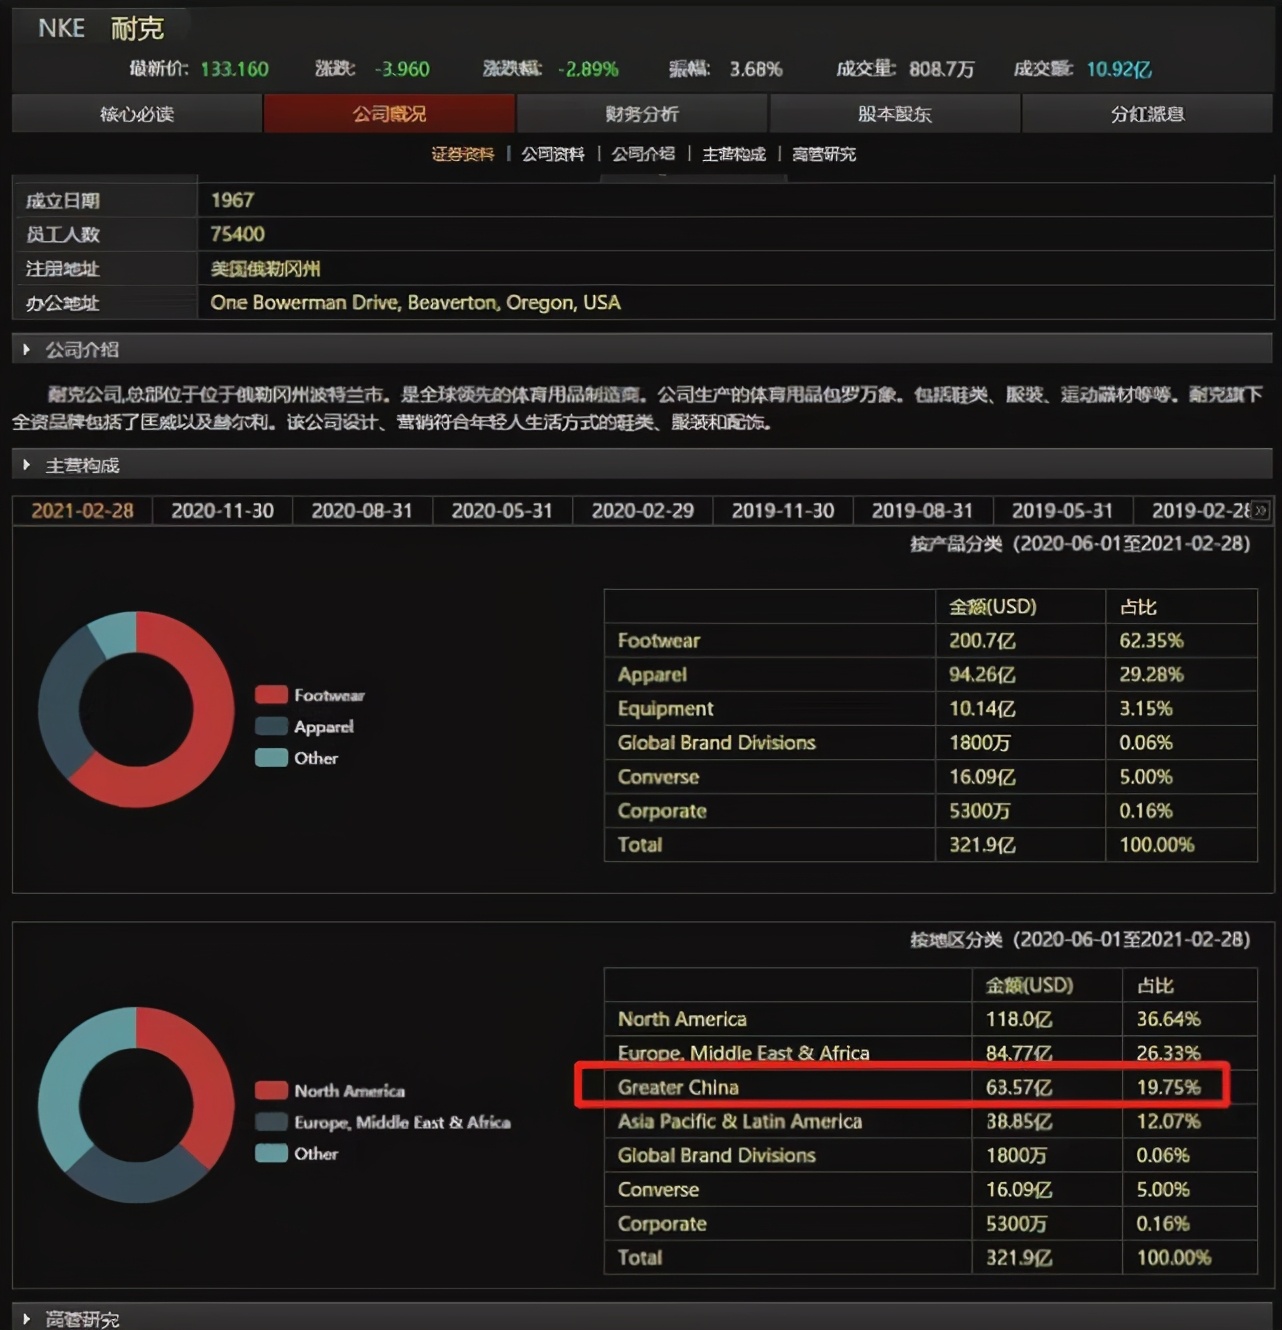Click the 38.85亿 Asia Pacific amount

[1019, 1121]
